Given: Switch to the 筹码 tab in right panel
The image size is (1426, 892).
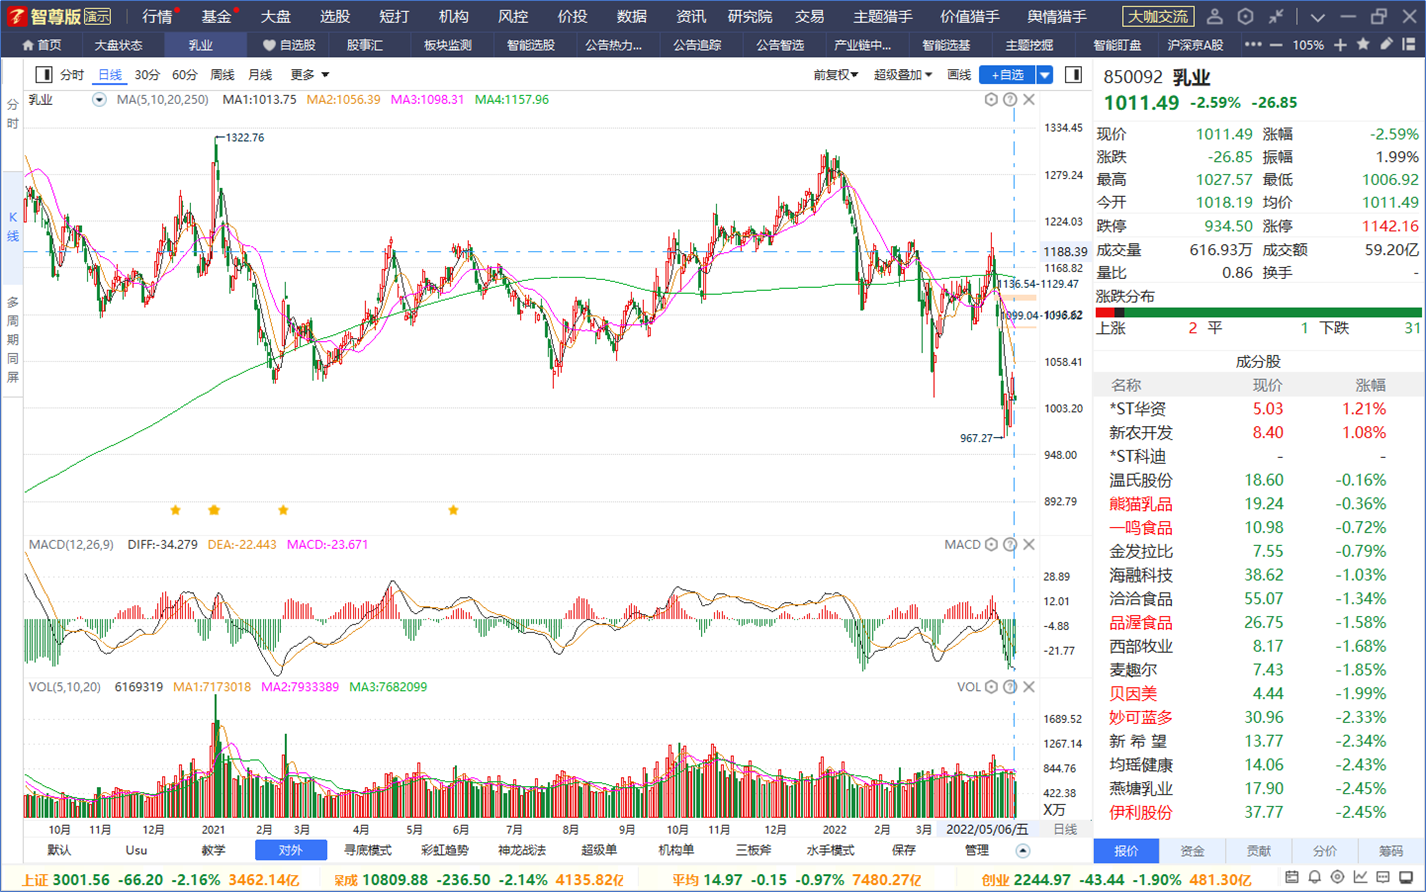Looking at the screenshot, I should [x=1391, y=851].
